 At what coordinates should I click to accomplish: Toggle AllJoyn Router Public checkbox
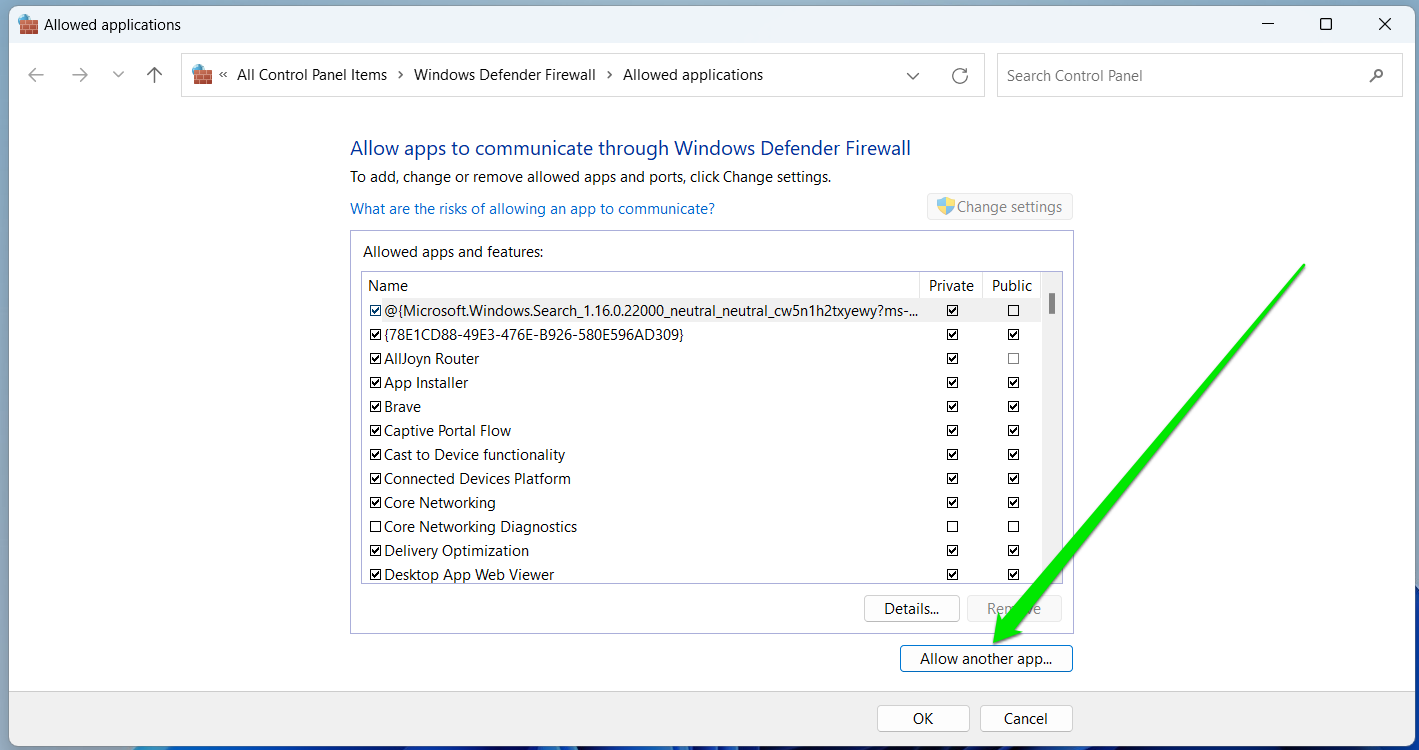click(x=1013, y=359)
